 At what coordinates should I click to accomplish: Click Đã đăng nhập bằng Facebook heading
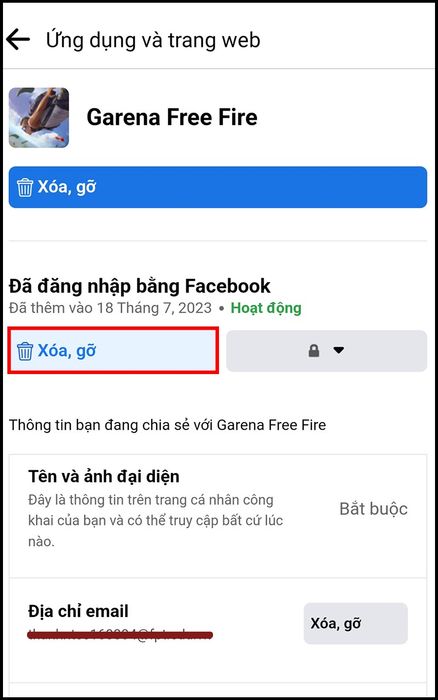pos(140,286)
